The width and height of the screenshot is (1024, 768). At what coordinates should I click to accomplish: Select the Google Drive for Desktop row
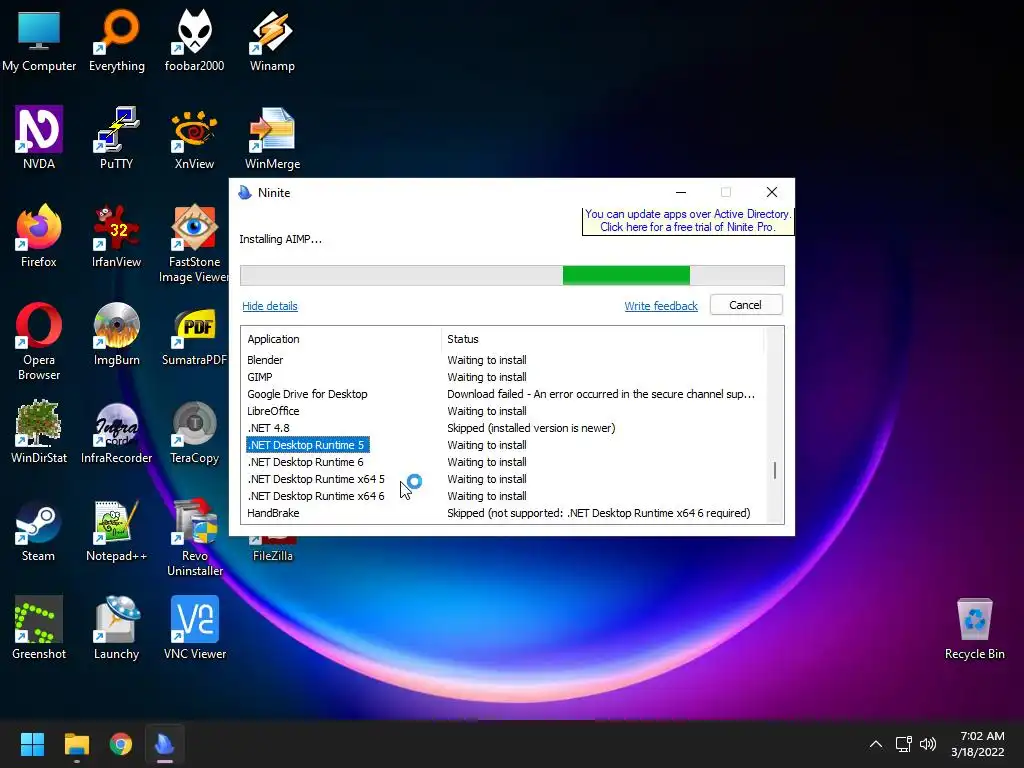(x=503, y=394)
